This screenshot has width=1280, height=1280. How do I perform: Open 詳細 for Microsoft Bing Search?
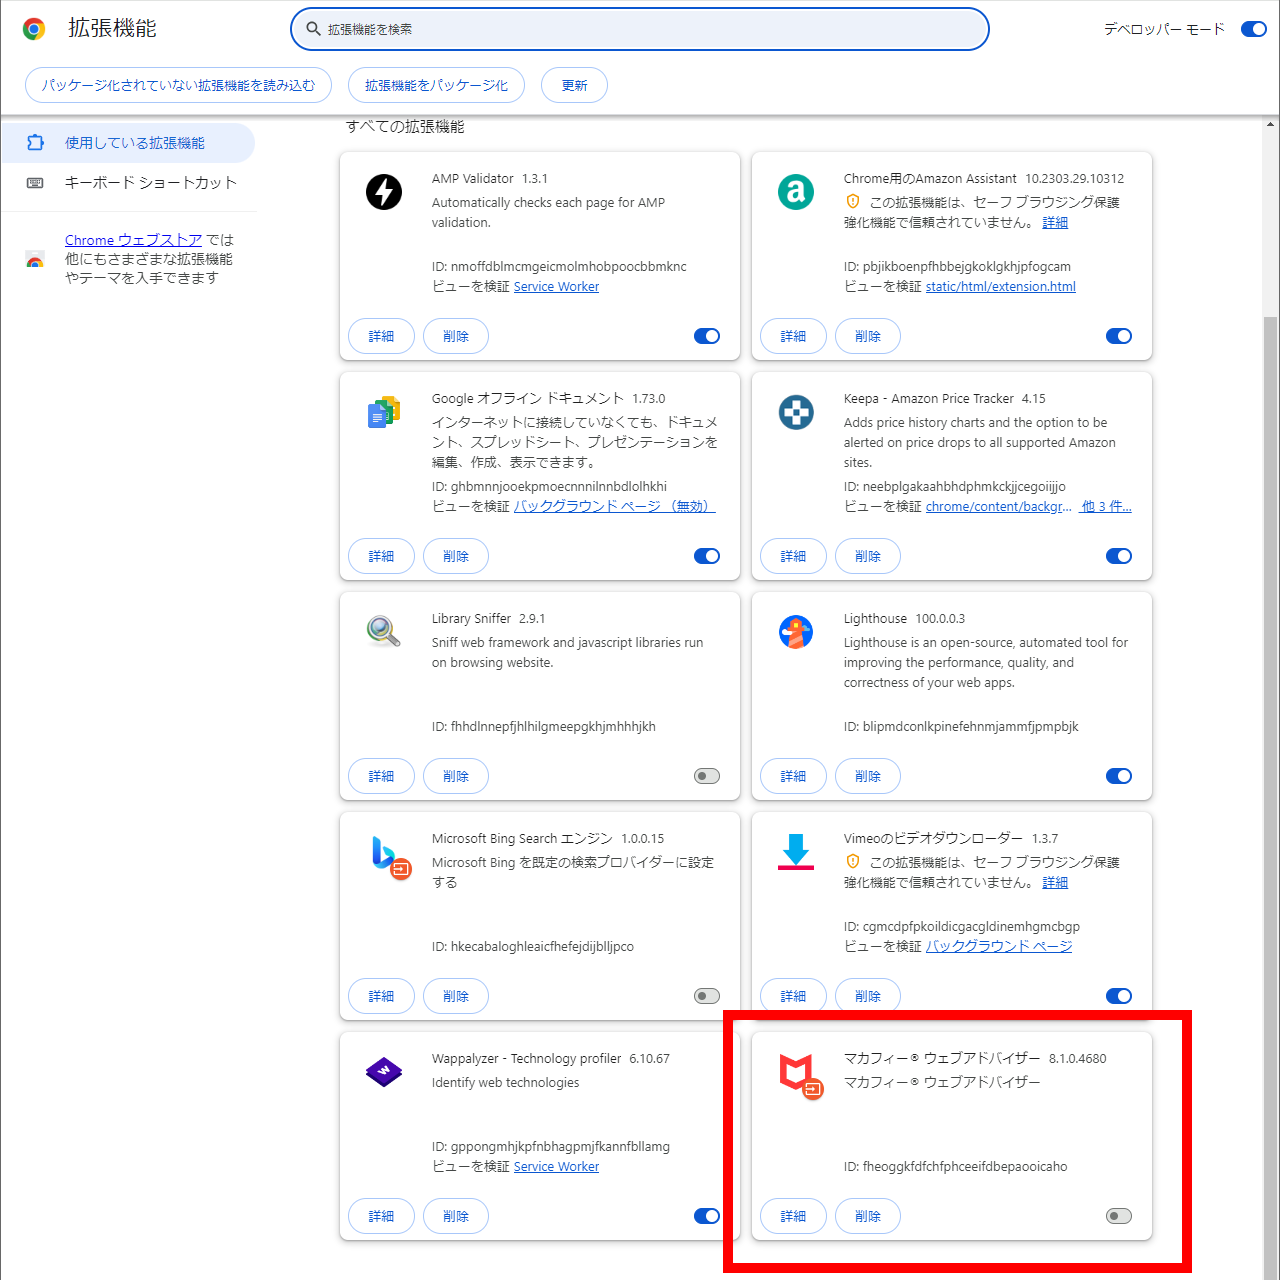click(x=381, y=996)
